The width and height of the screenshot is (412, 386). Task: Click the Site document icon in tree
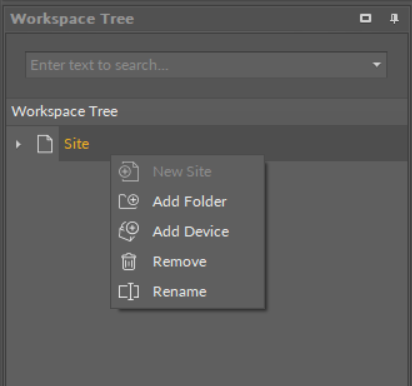coord(45,144)
